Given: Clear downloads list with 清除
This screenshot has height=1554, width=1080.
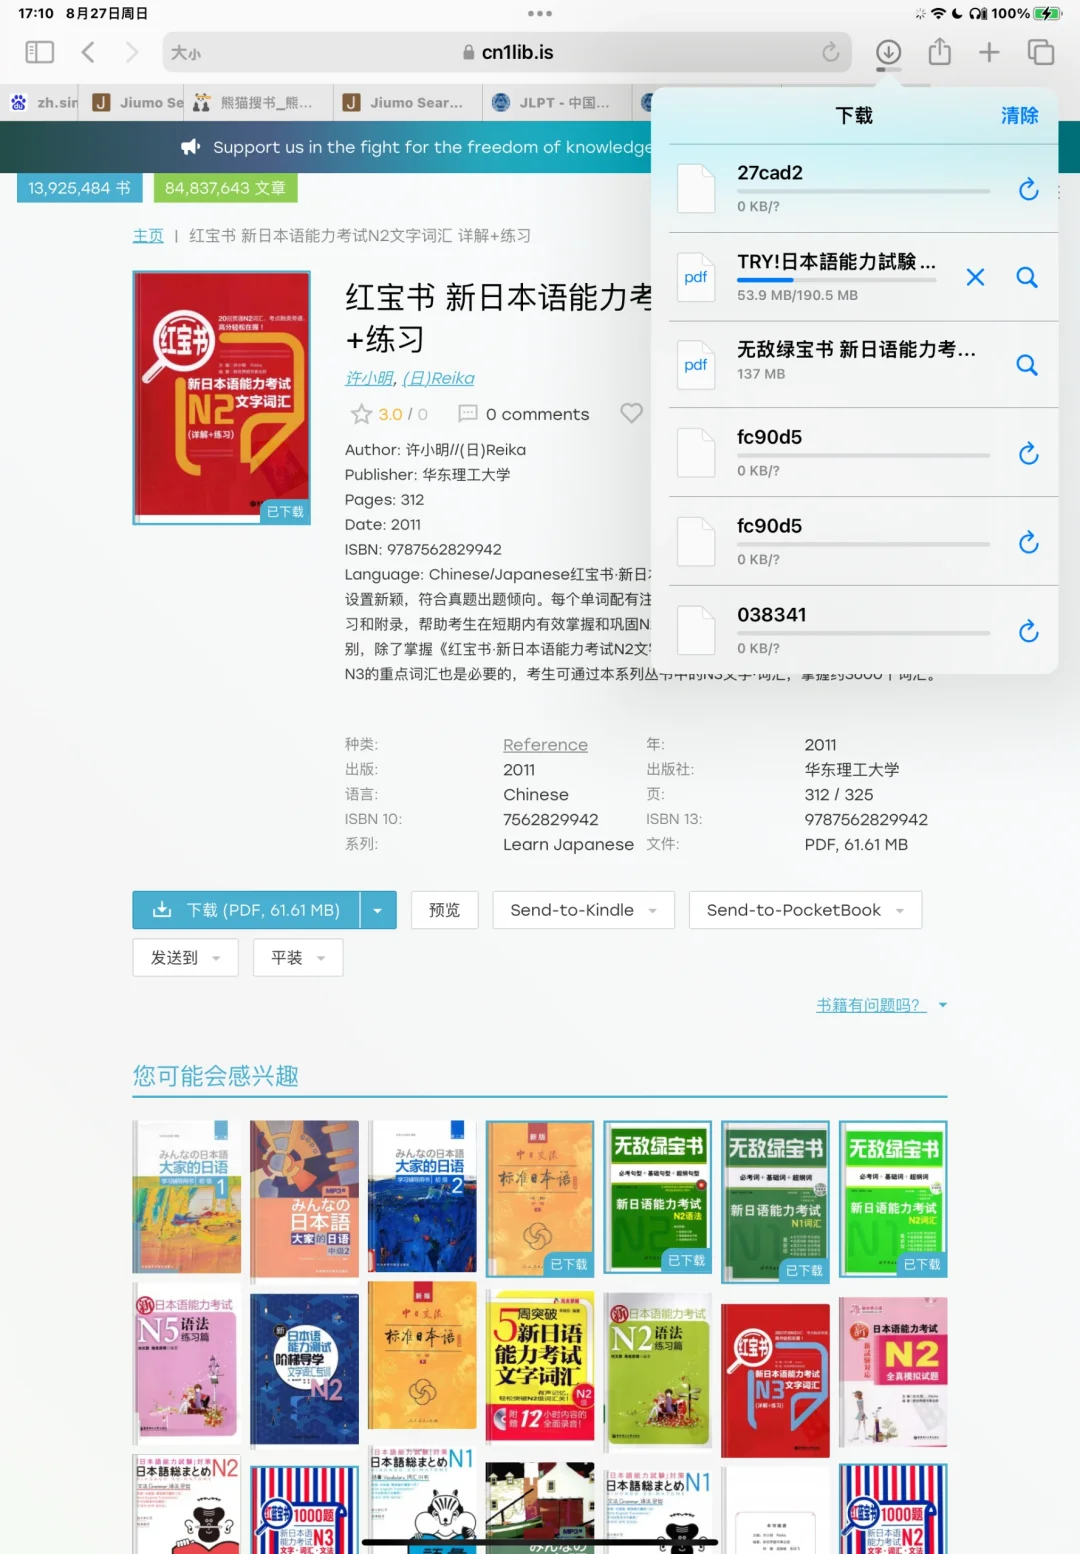Looking at the screenshot, I should [x=1020, y=116].
